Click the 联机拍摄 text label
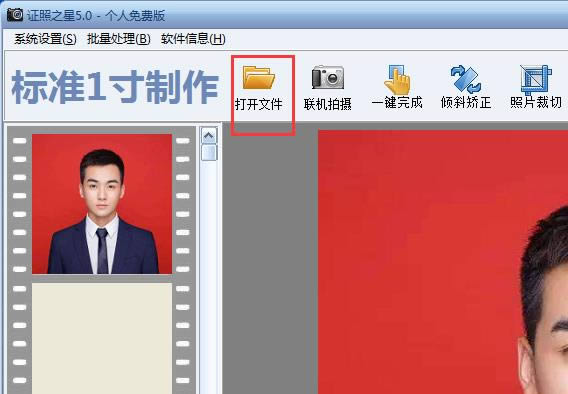The image size is (568, 394). [x=327, y=104]
